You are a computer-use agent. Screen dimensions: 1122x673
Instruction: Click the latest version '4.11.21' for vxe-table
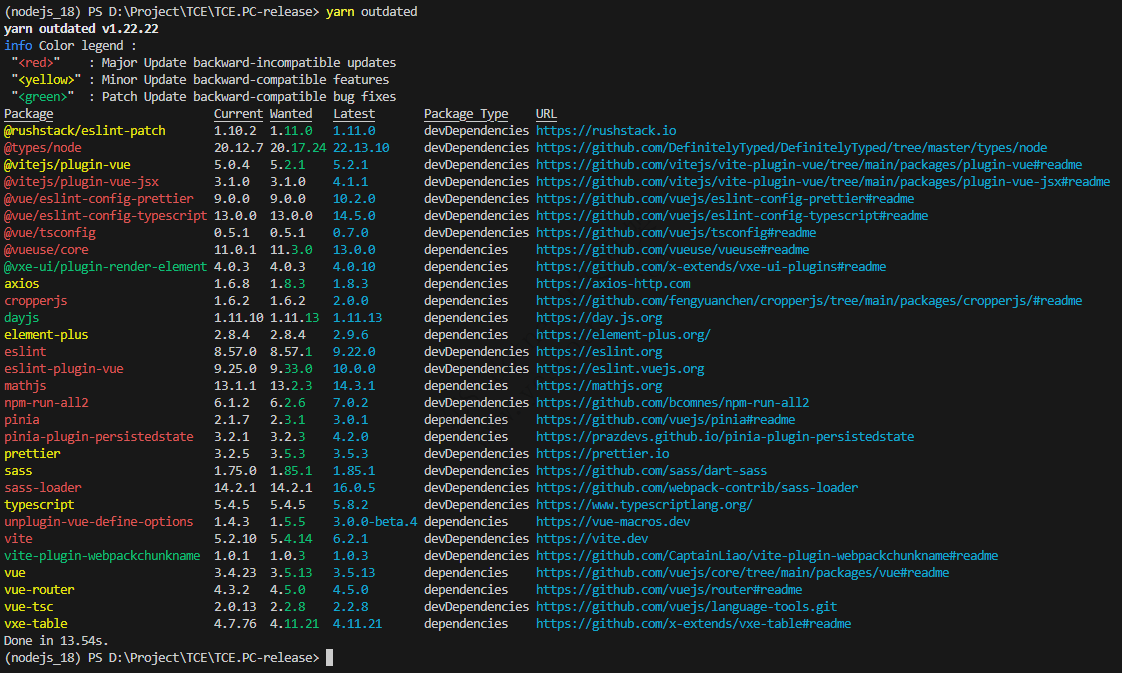pyautogui.click(x=357, y=624)
